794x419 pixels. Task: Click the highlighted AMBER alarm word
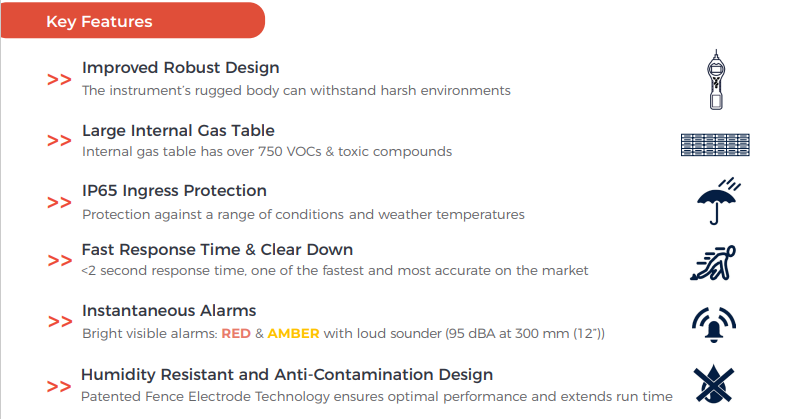pyautogui.click(x=293, y=333)
